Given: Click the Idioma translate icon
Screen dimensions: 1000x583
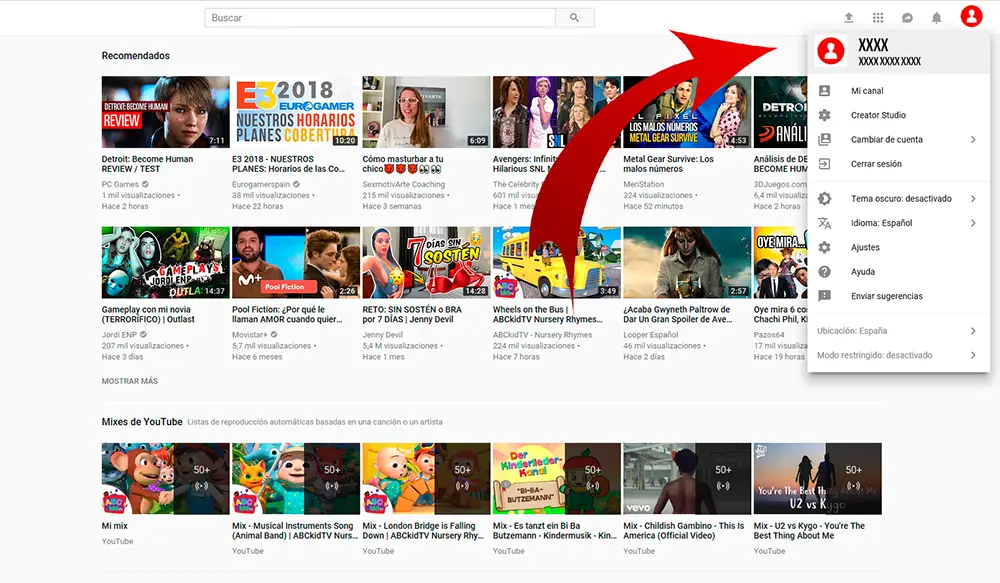Looking at the screenshot, I should [x=825, y=223].
